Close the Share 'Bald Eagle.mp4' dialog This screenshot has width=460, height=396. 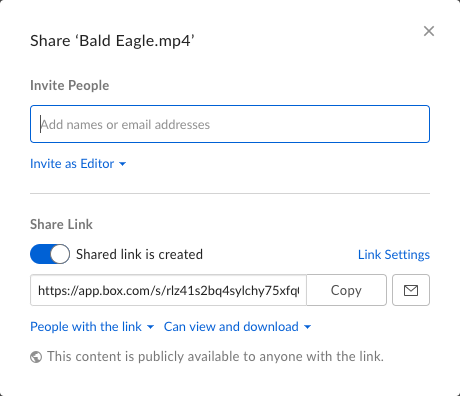pyautogui.click(x=429, y=31)
